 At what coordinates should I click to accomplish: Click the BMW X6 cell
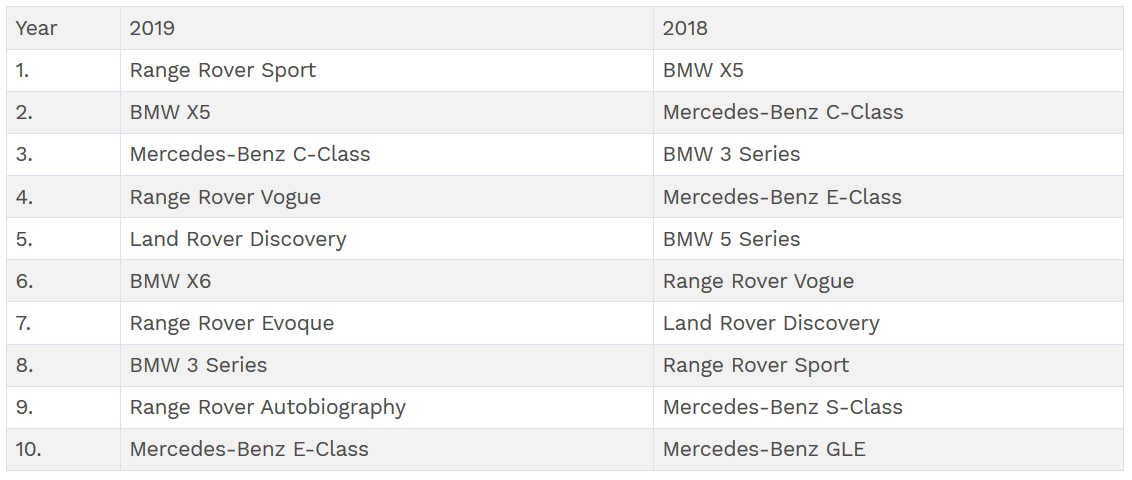click(170, 281)
